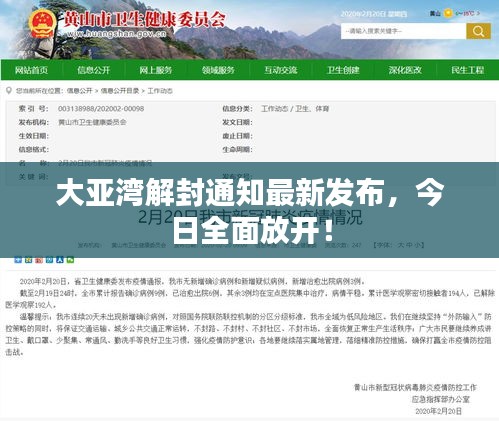The height and width of the screenshot is (421, 499).
Task: Click the wjw.huangshan.gov.cn URL text
Action: (116, 34)
